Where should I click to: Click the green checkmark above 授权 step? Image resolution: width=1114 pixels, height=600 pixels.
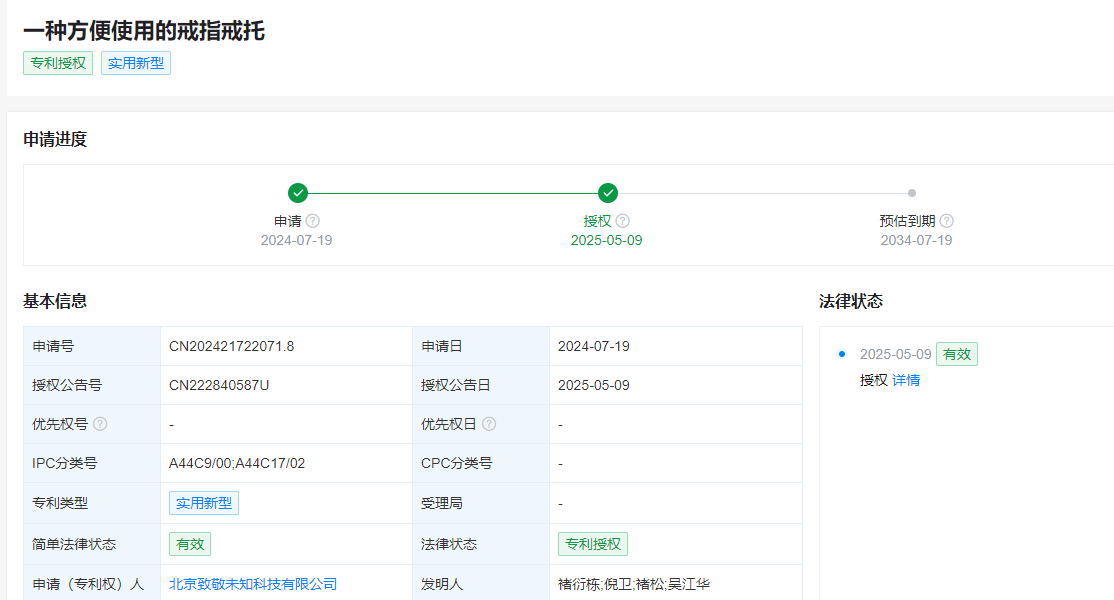(607, 193)
